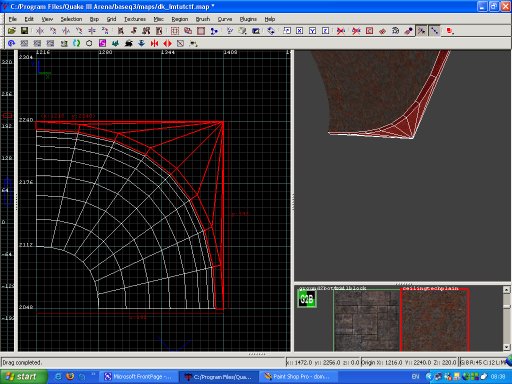
Task: Click the magenta square patch icon
Action: (x=102, y=43)
